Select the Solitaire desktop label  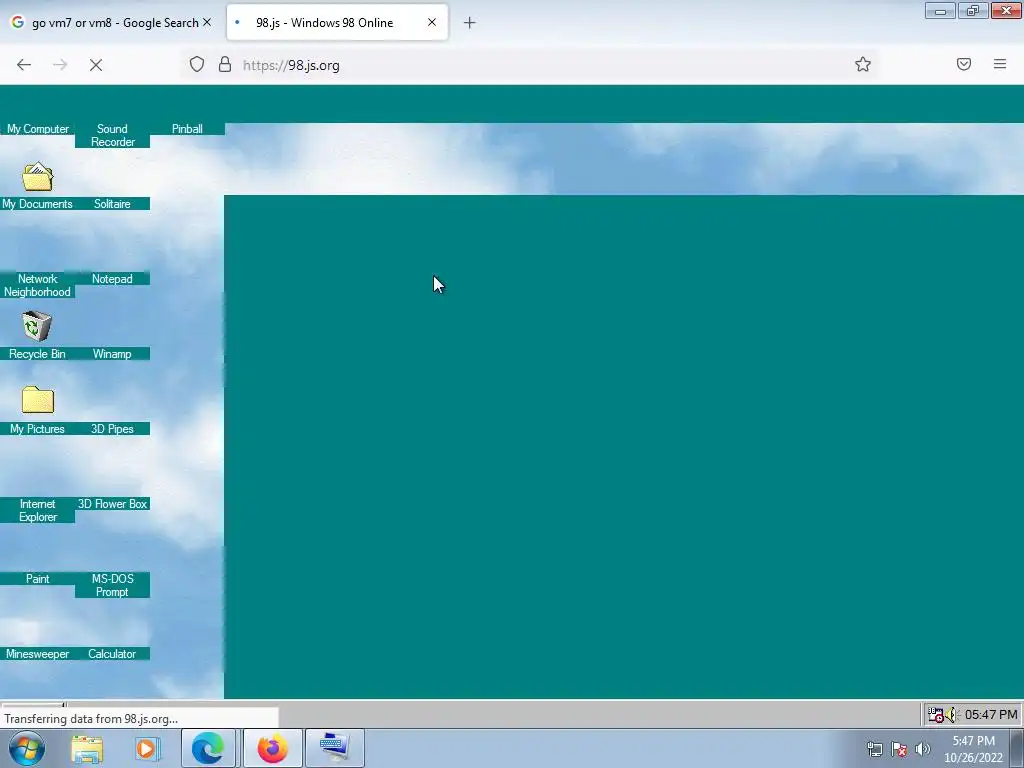pyautogui.click(x=112, y=204)
